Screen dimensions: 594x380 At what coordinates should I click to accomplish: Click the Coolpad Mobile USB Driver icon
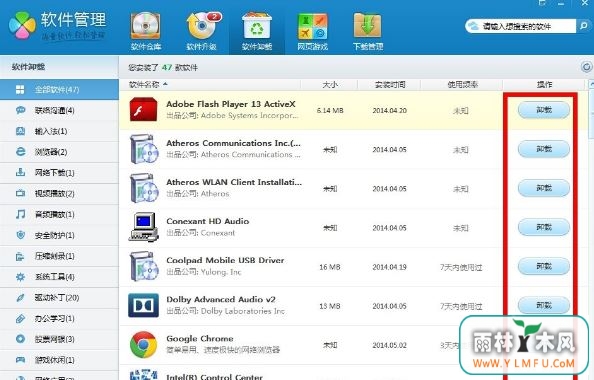tap(144, 266)
